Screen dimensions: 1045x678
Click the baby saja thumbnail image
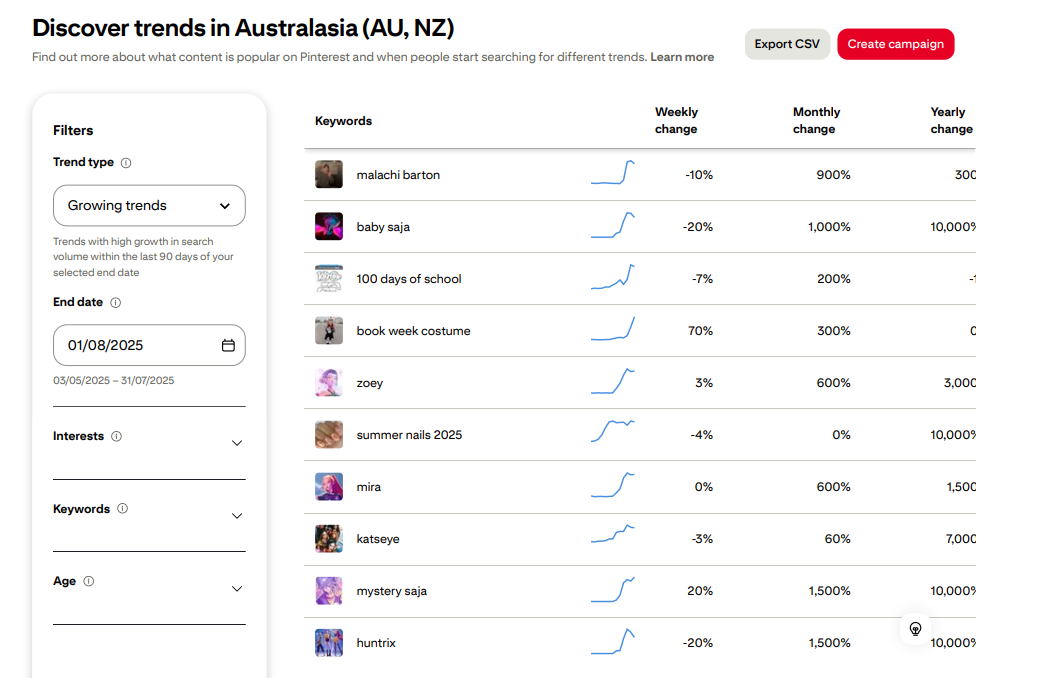[329, 227]
